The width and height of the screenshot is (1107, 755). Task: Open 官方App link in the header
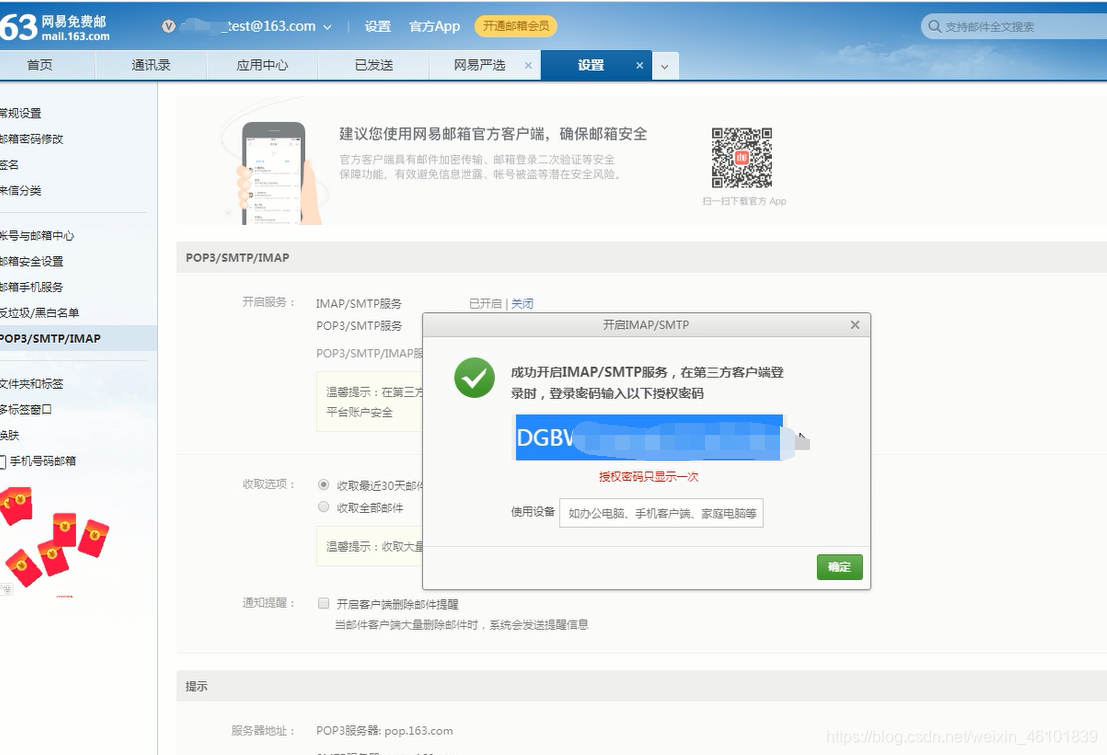click(434, 26)
